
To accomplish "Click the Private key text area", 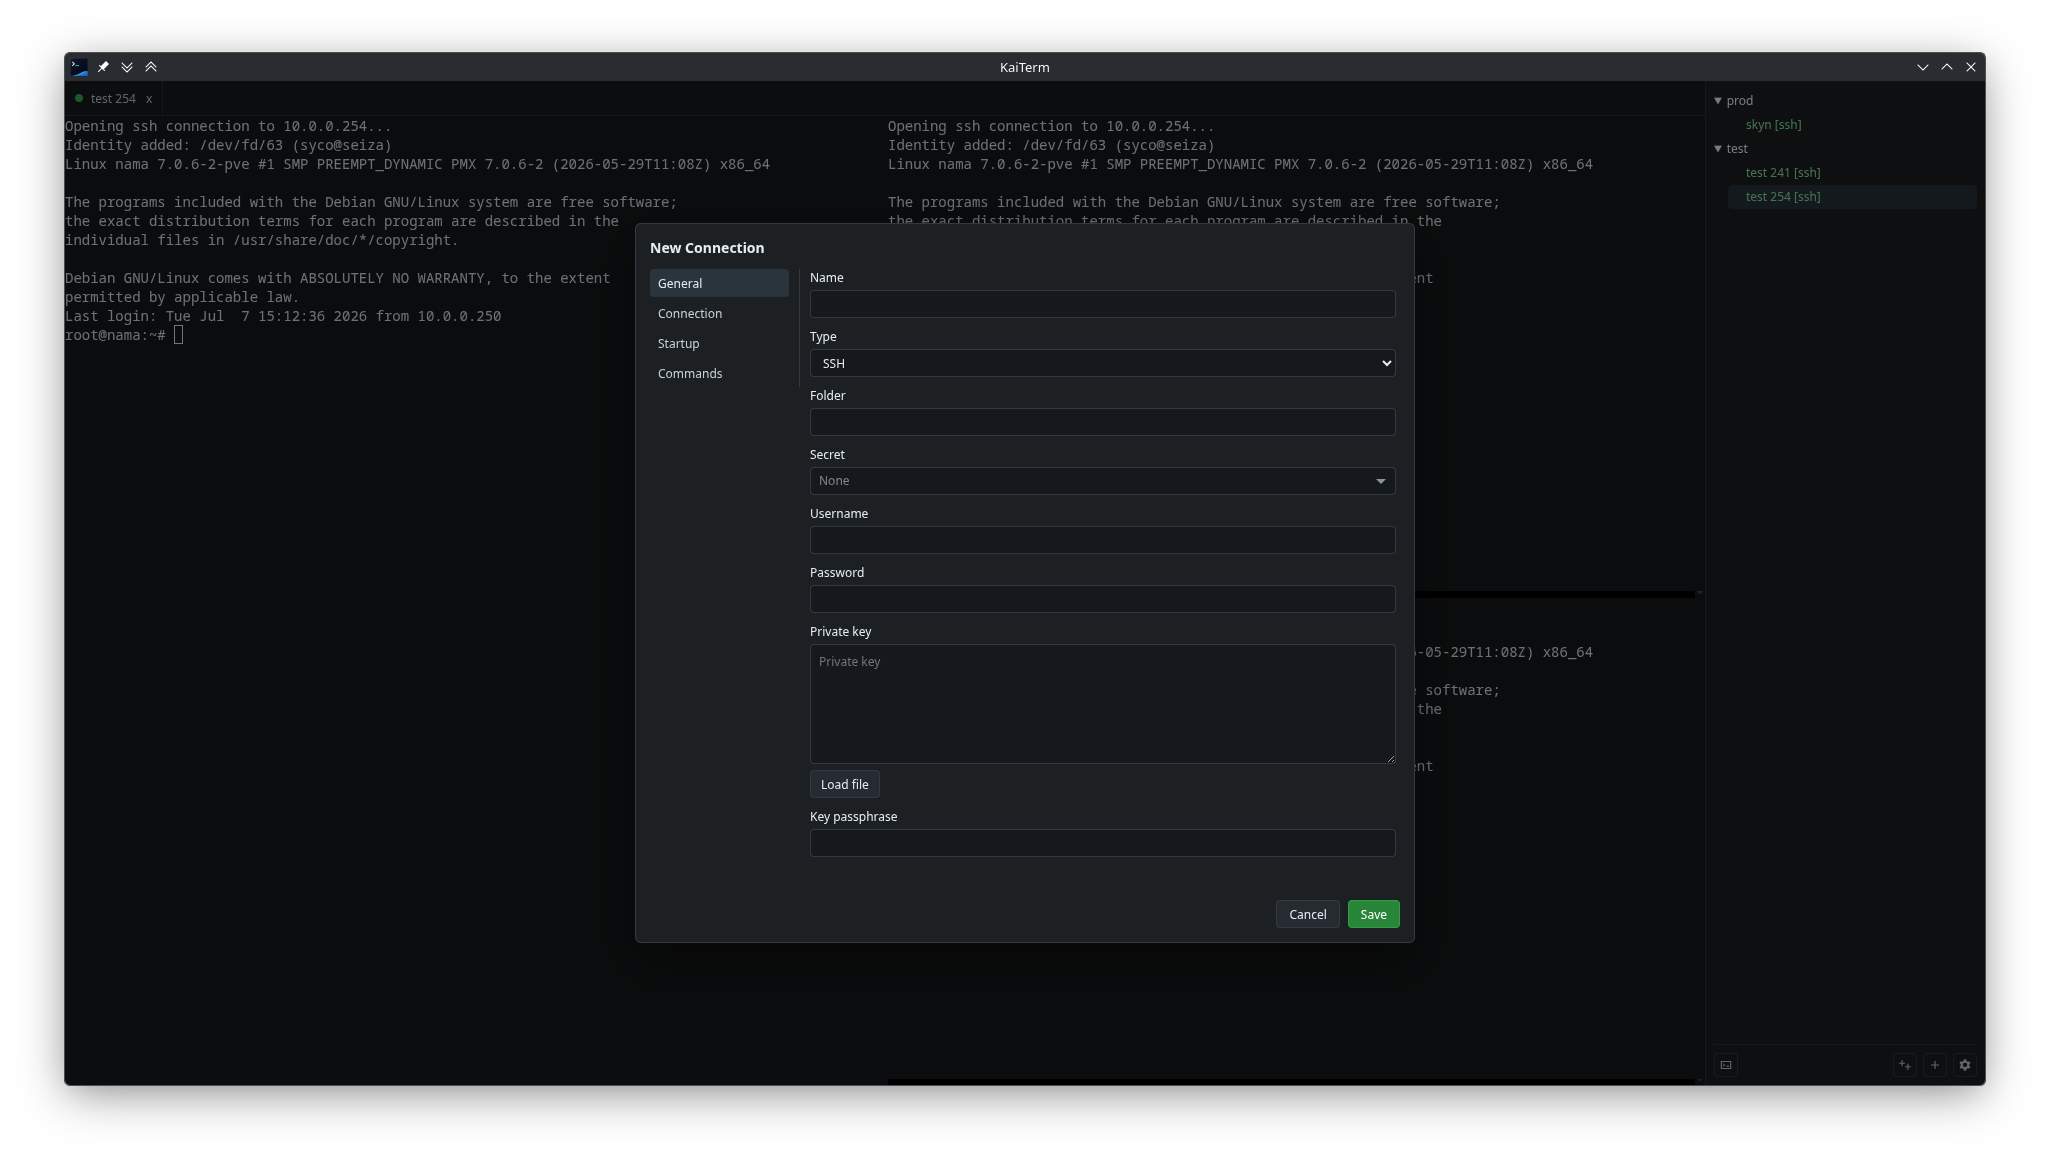I will pos(1102,704).
